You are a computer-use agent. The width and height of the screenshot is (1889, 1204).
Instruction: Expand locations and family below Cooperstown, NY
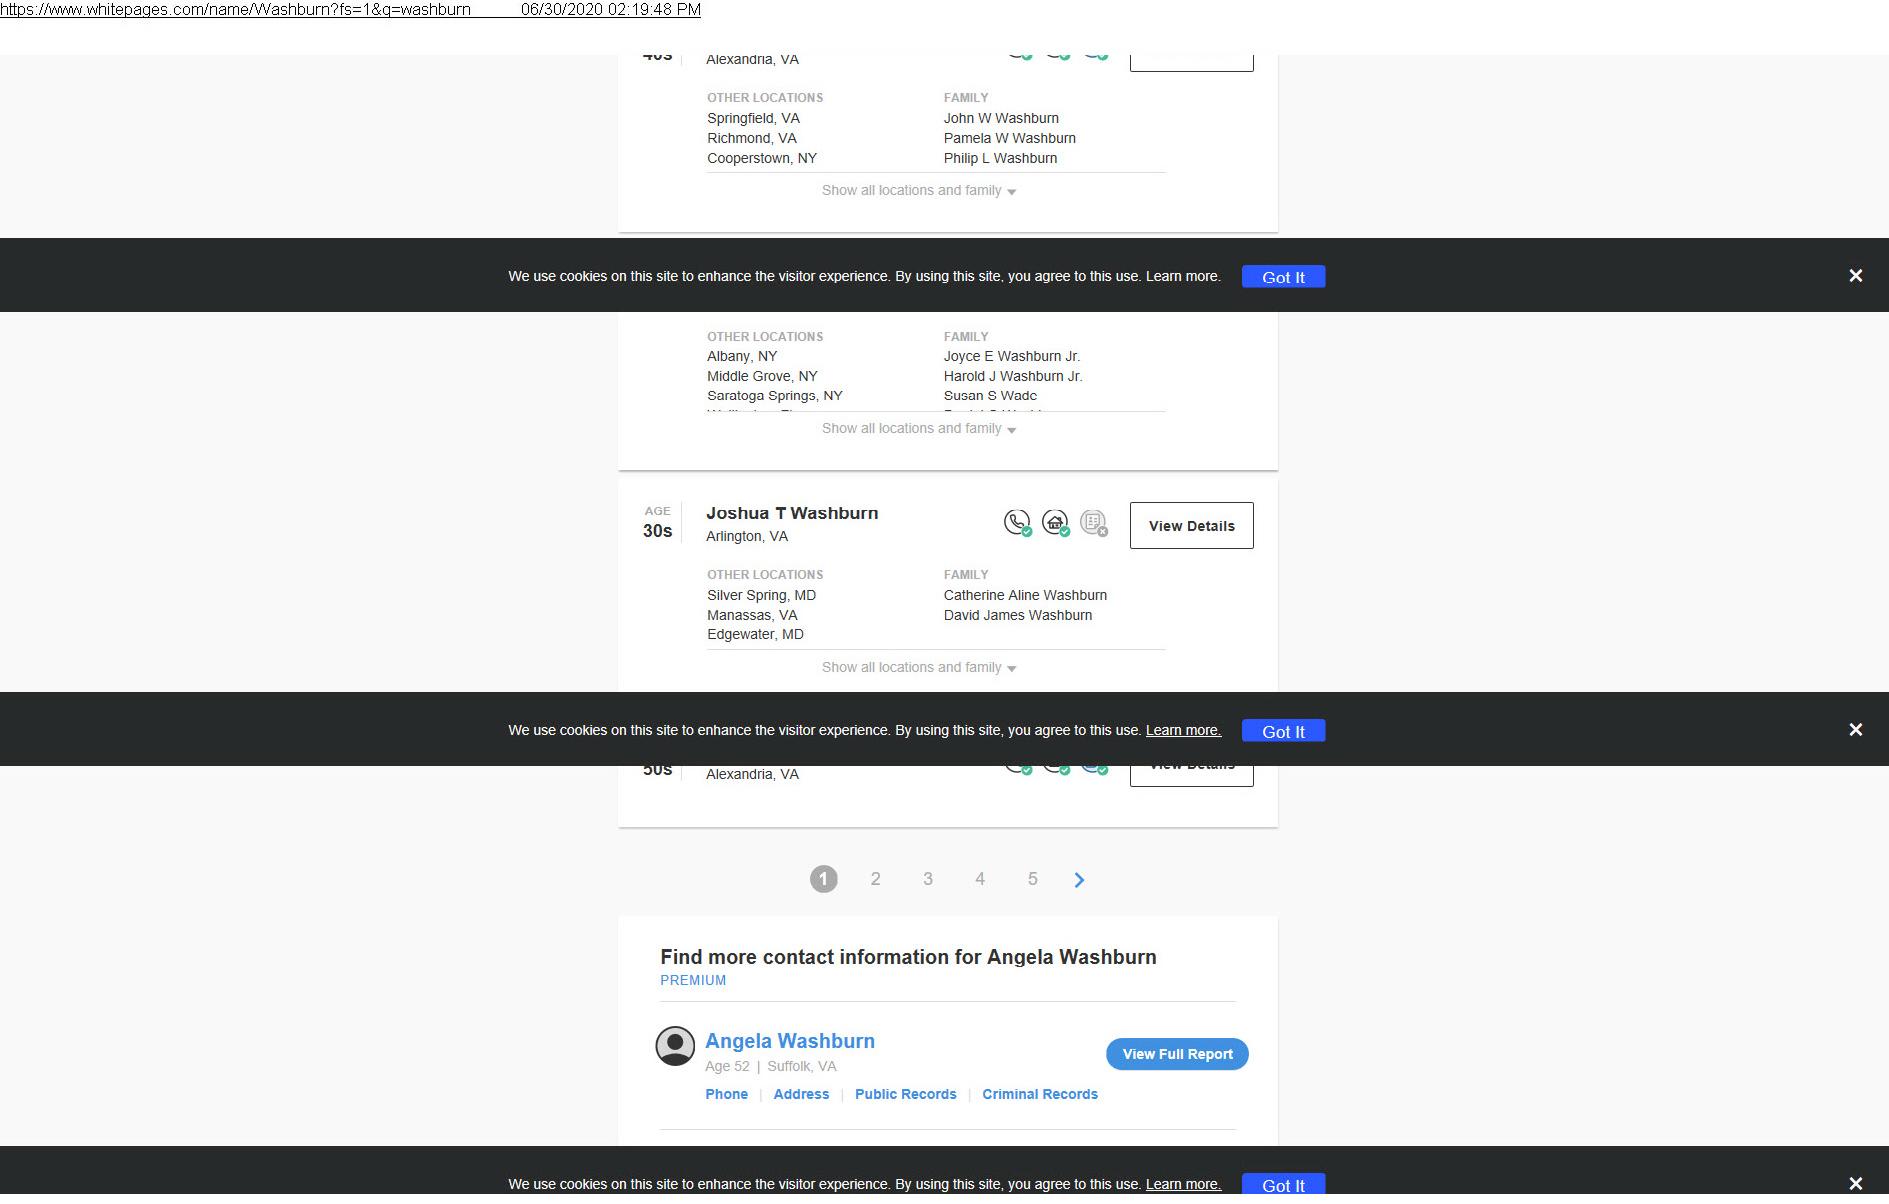918,191
